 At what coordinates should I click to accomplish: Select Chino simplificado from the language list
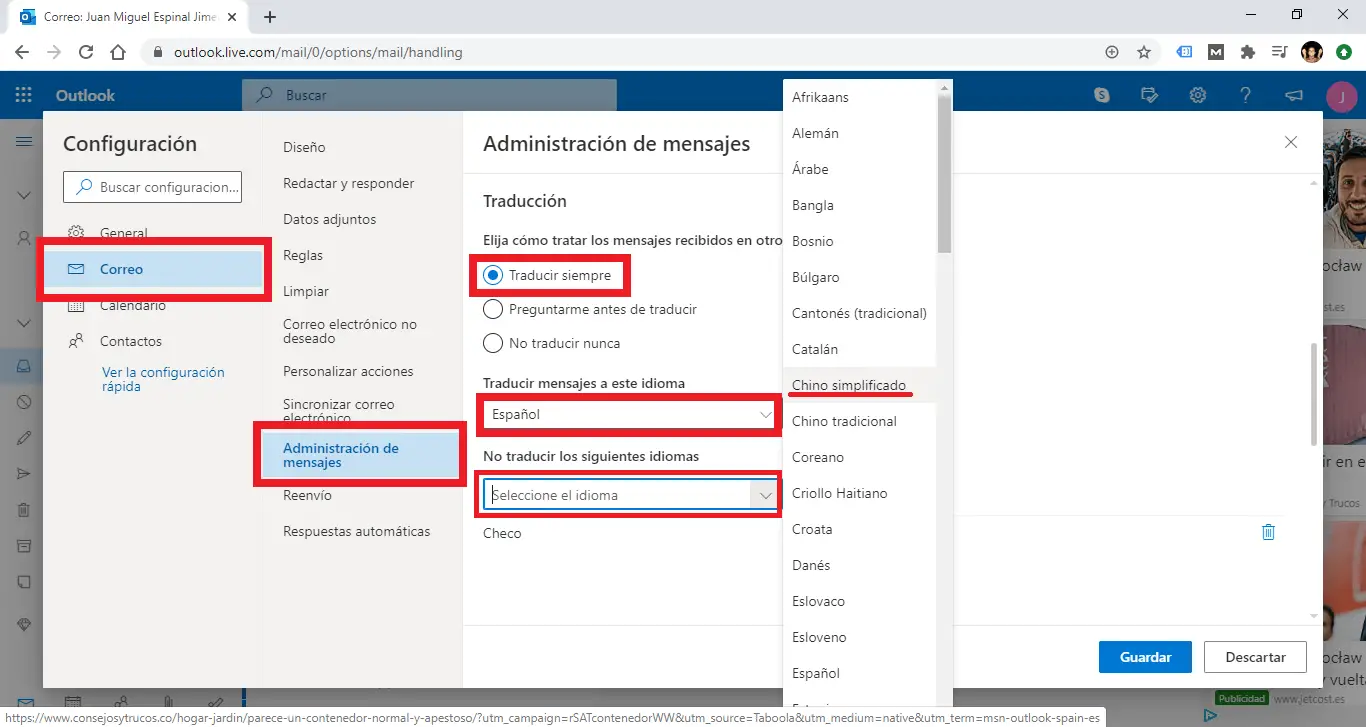point(849,385)
